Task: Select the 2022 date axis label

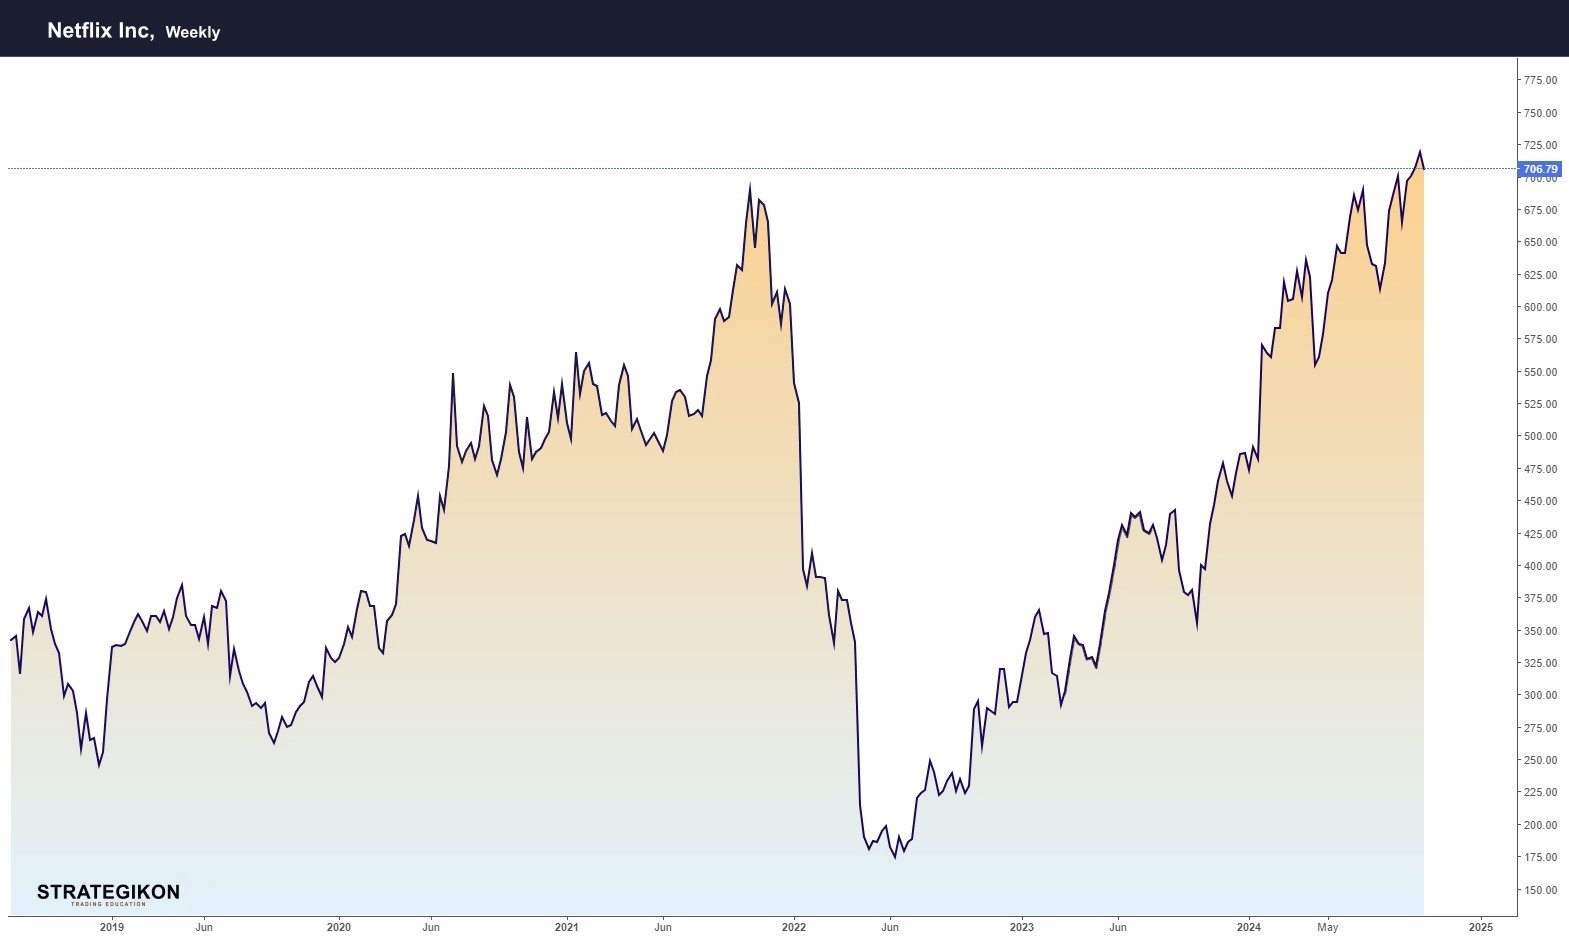Action: 794,927
